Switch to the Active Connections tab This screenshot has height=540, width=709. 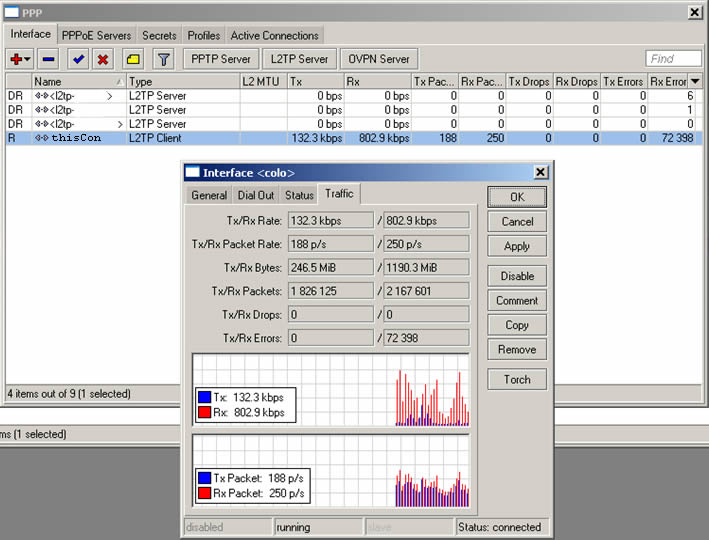tap(275, 35)
